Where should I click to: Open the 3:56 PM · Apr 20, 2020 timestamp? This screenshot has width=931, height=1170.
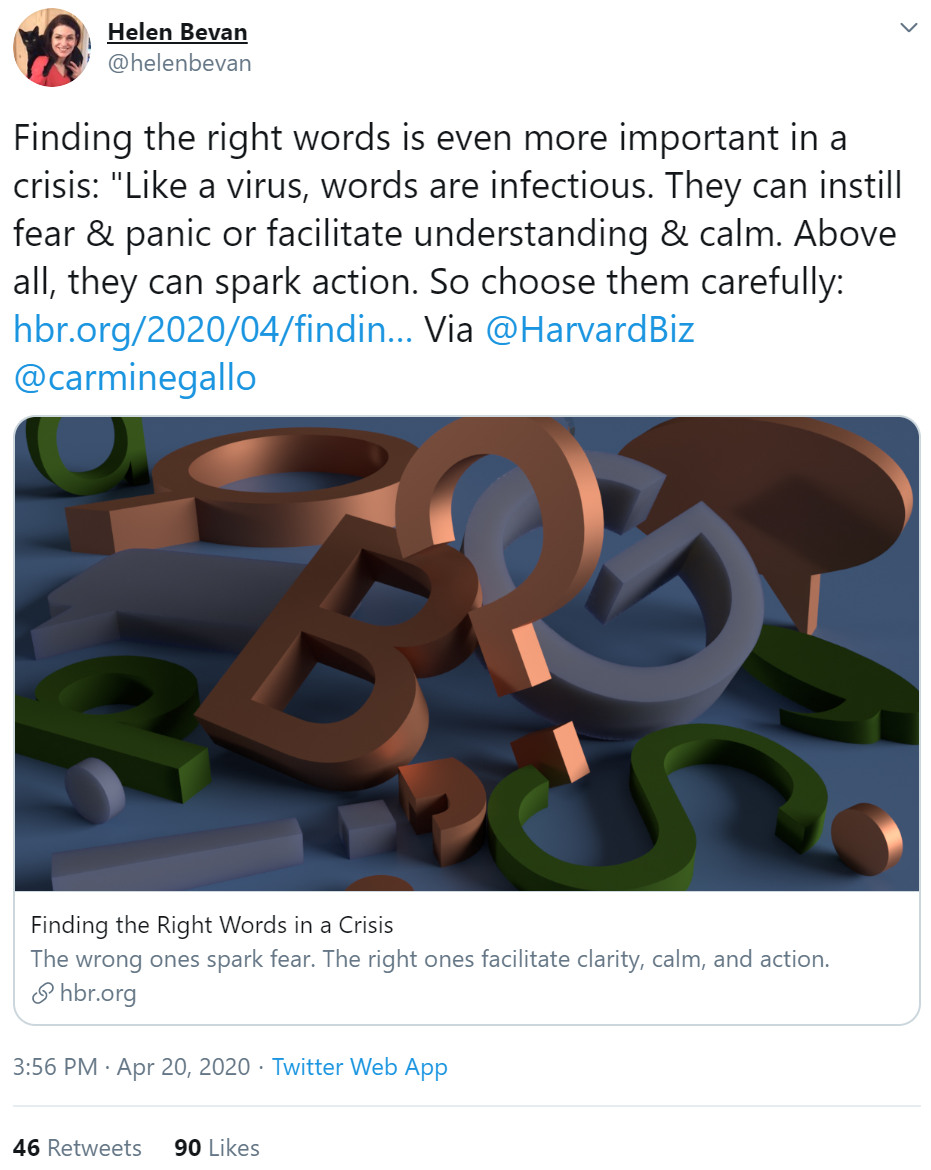click(131, 1067)
